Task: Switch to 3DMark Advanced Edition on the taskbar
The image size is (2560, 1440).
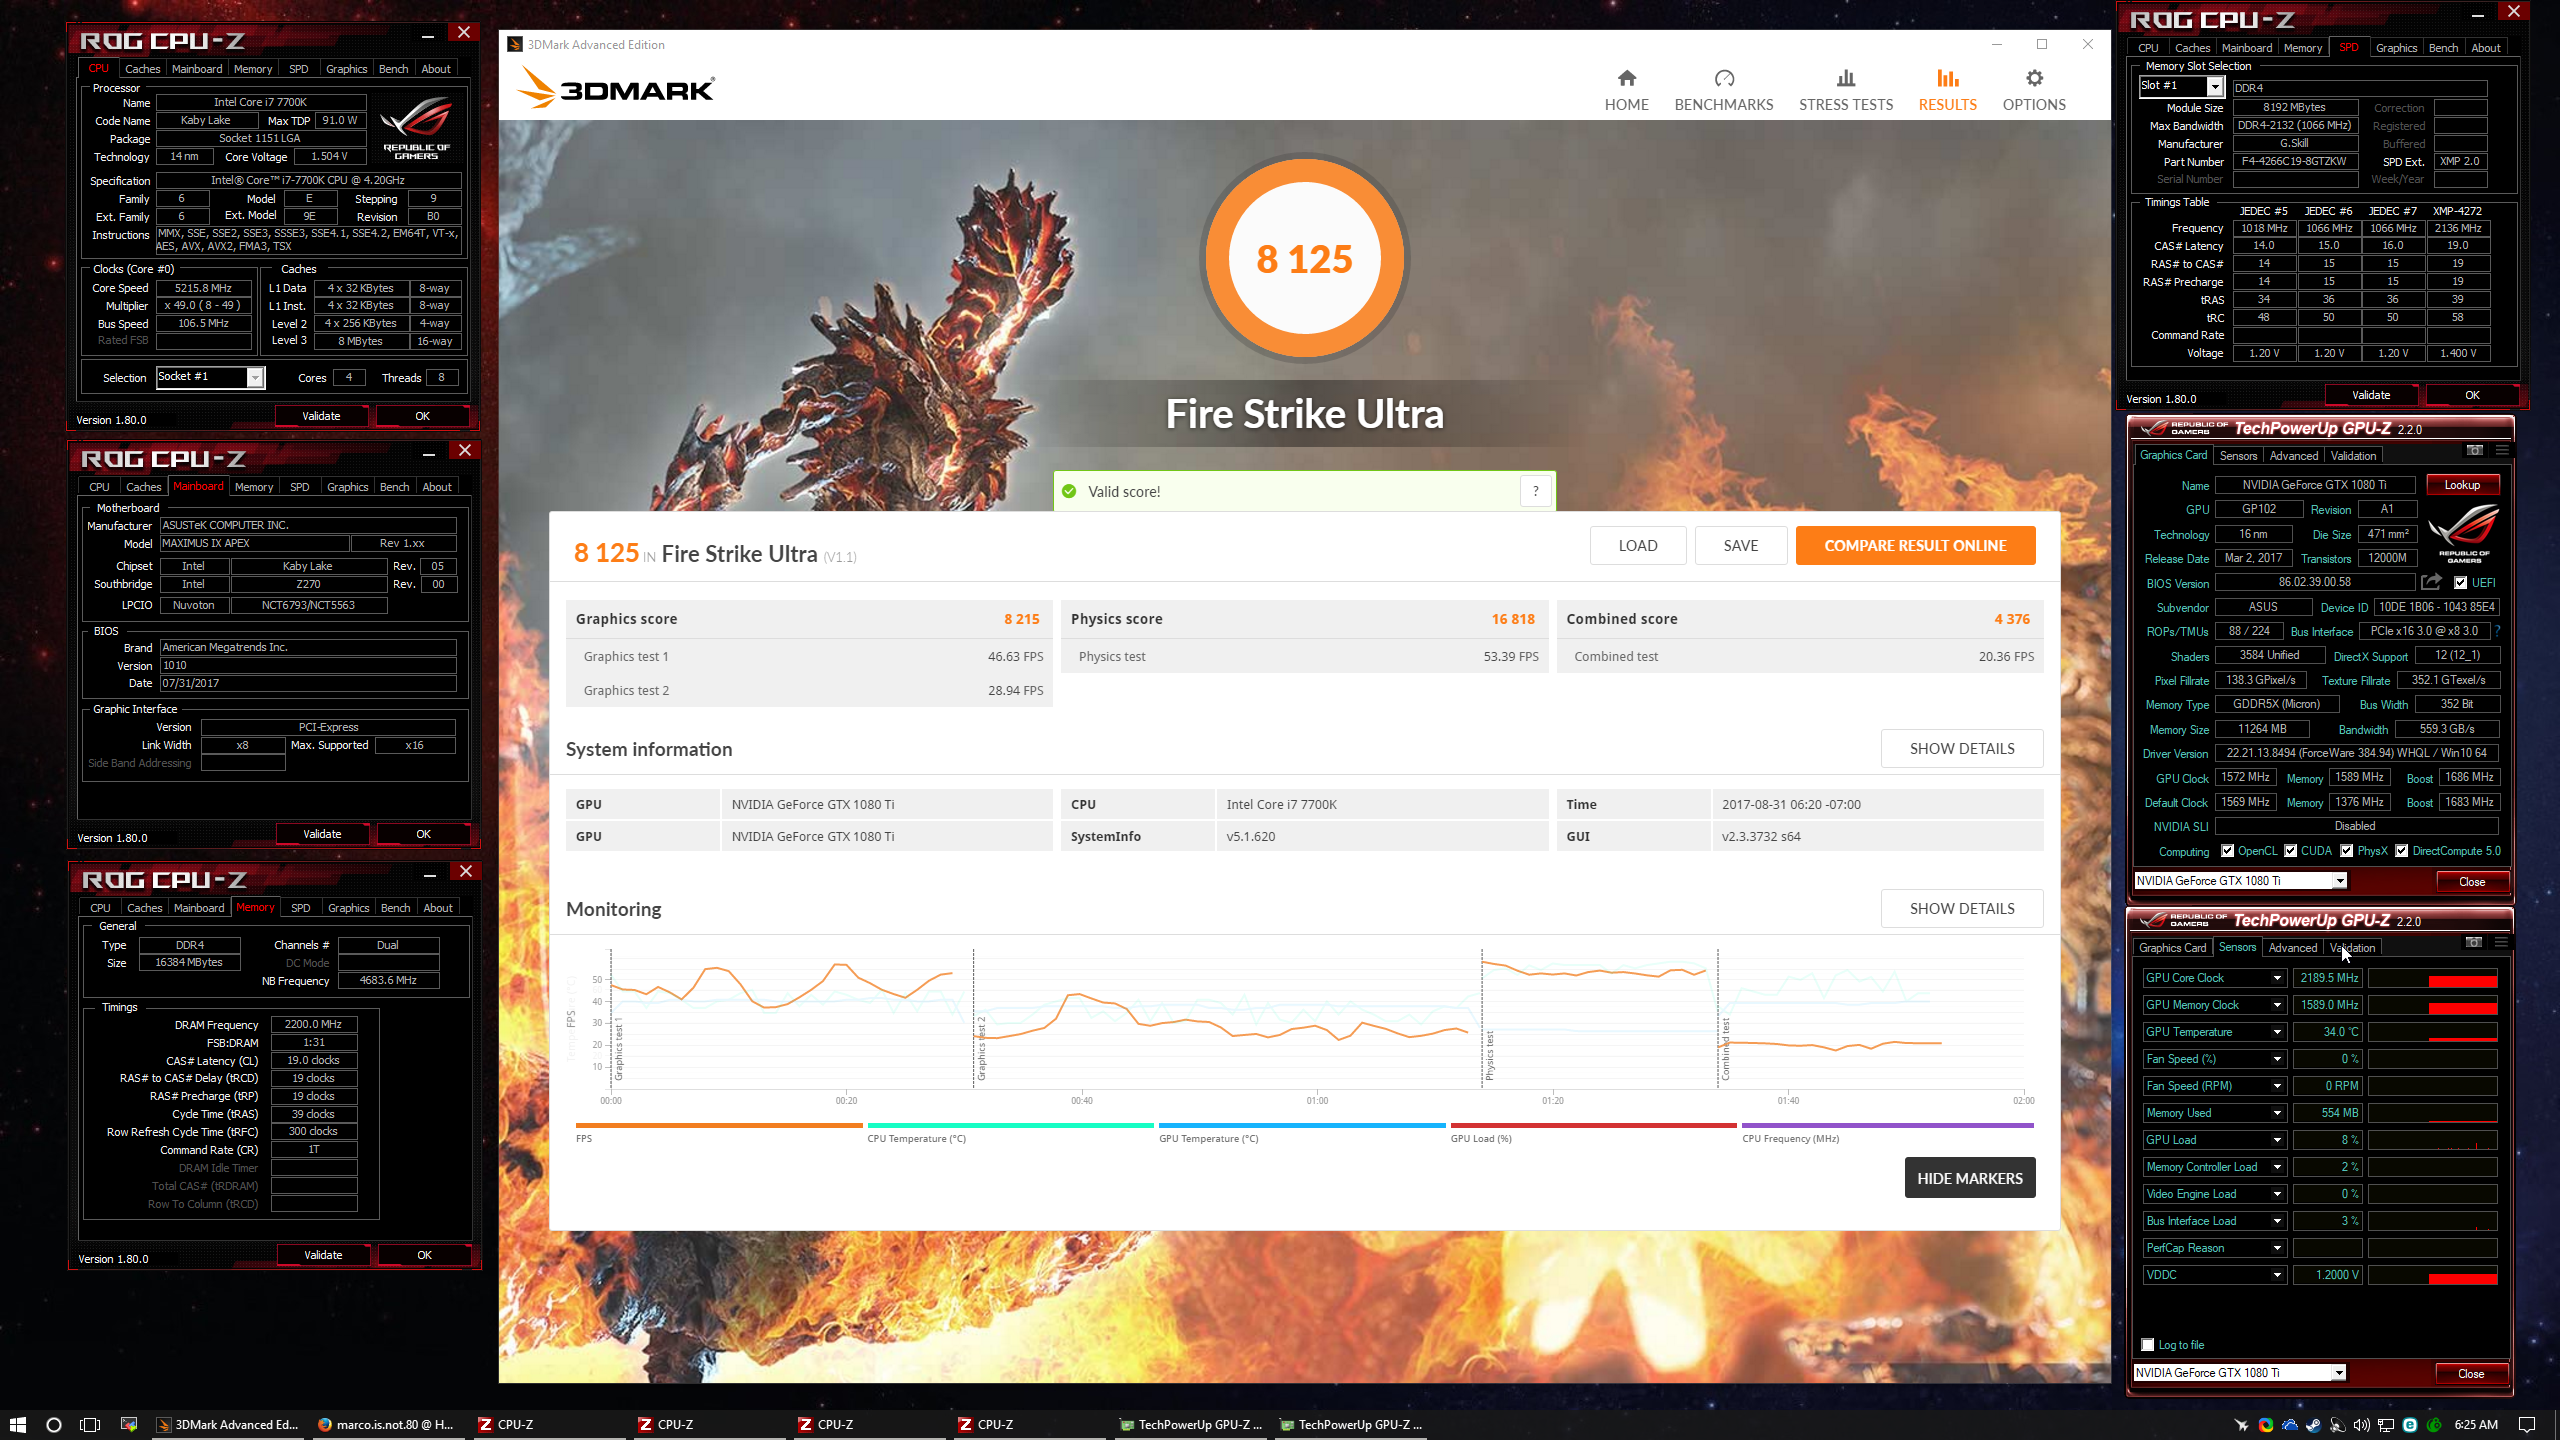Action: pyautogui.click(x=228, y=1424)
